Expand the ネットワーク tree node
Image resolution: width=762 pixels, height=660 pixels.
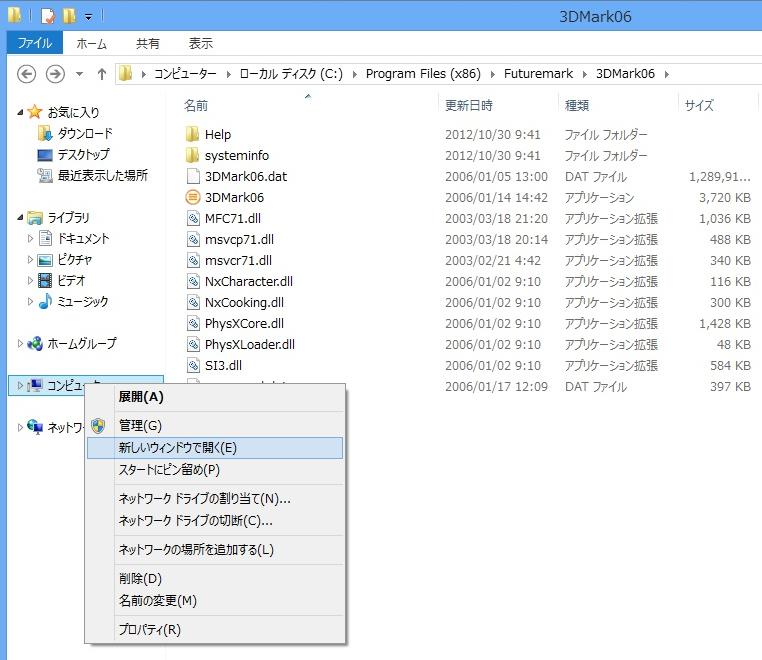pyautogui.click(x=20, y=427)
